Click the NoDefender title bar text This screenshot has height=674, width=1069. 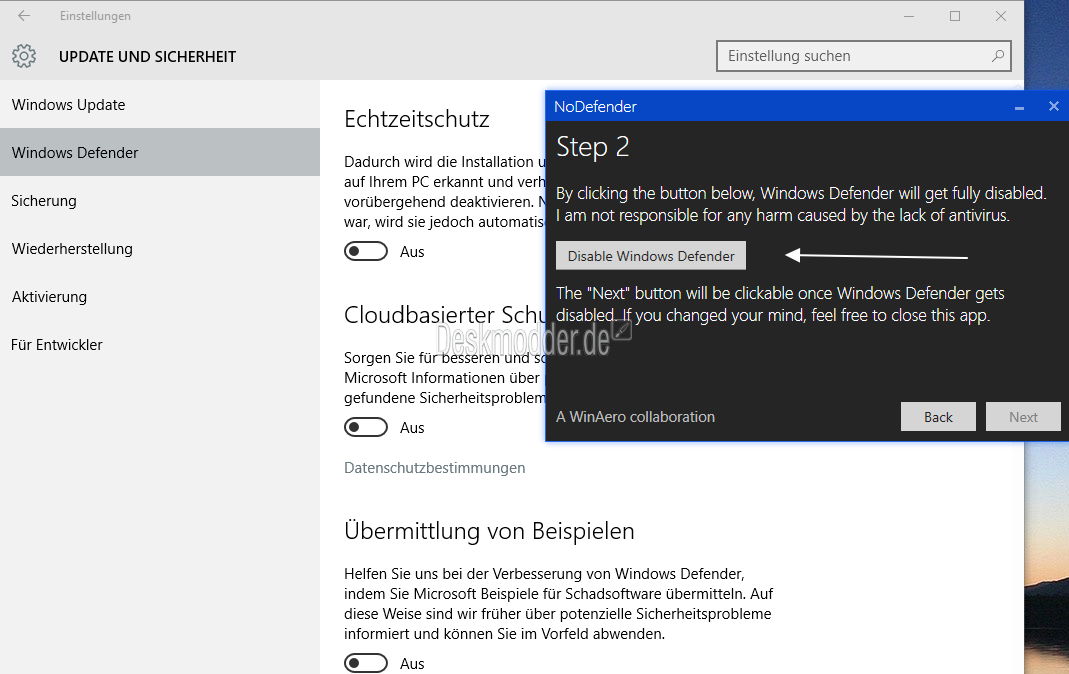pyautogui.click(x=595, y=106)
